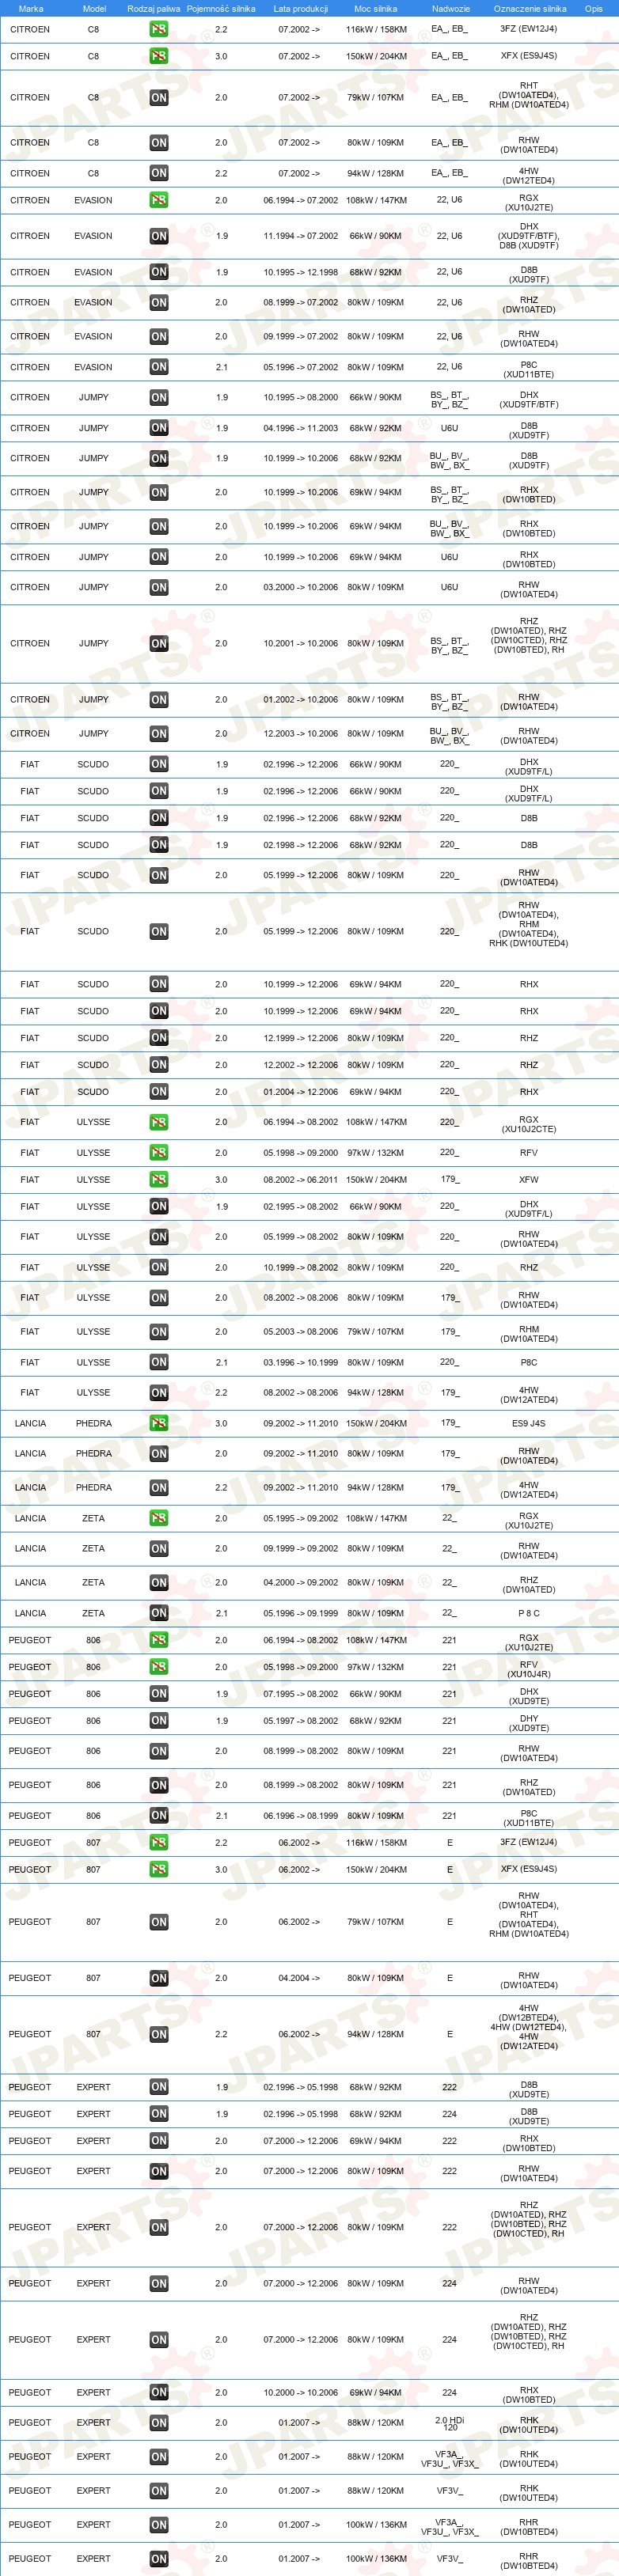Screen dimensions: 619x2576
Task: Select diesel icon in Citroen C8 4HW row
Action: point(158,173)
